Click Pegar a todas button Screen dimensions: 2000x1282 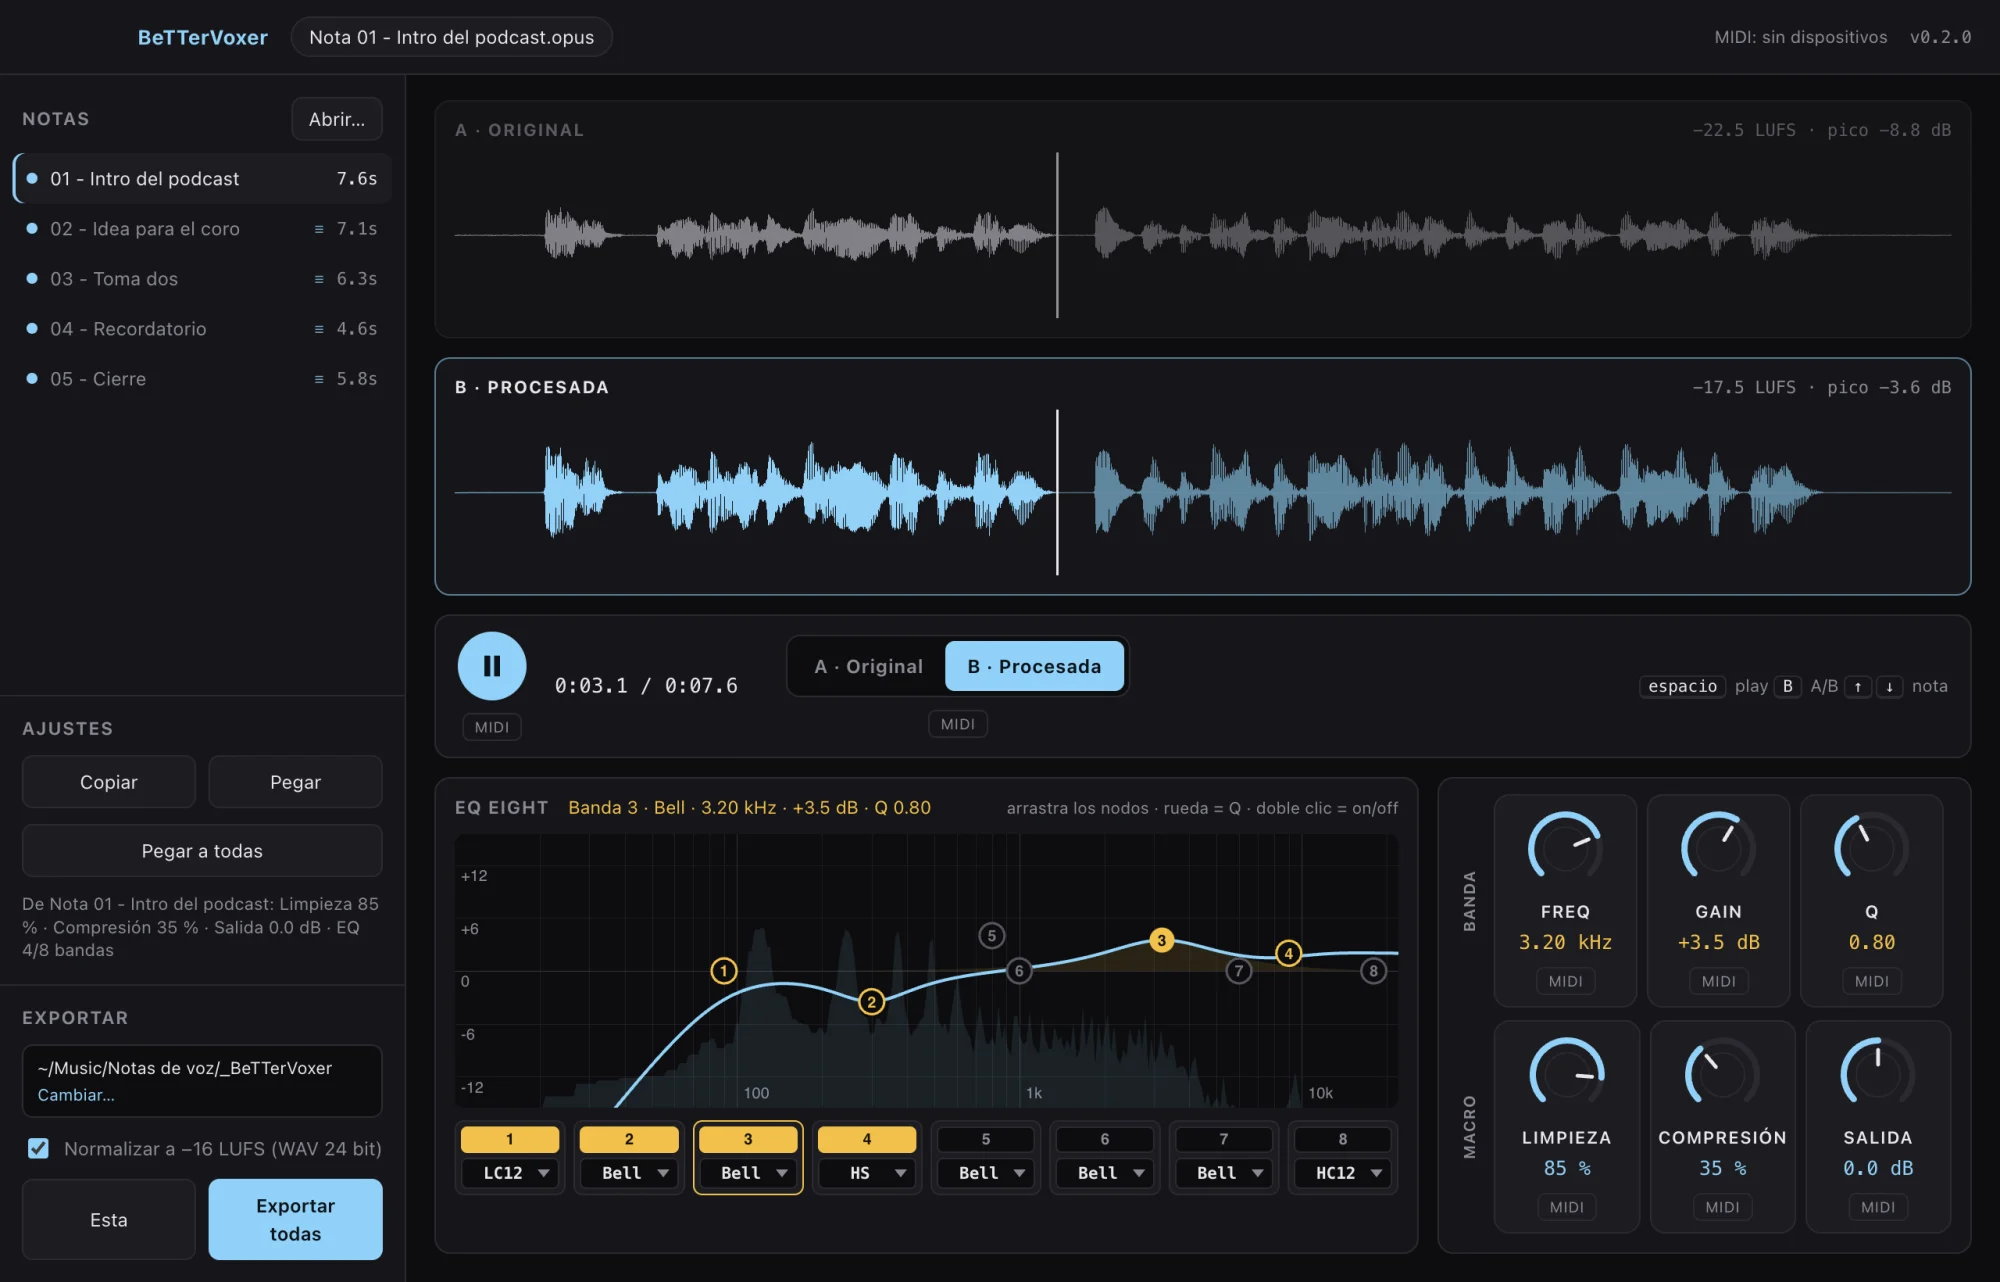202,851
